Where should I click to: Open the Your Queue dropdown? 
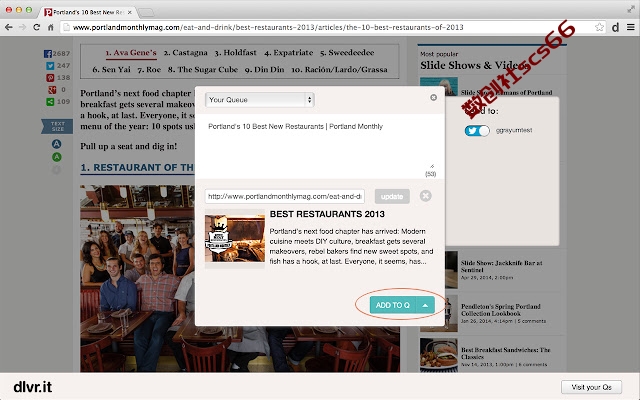pyautogui.click(x=260, y=100)
